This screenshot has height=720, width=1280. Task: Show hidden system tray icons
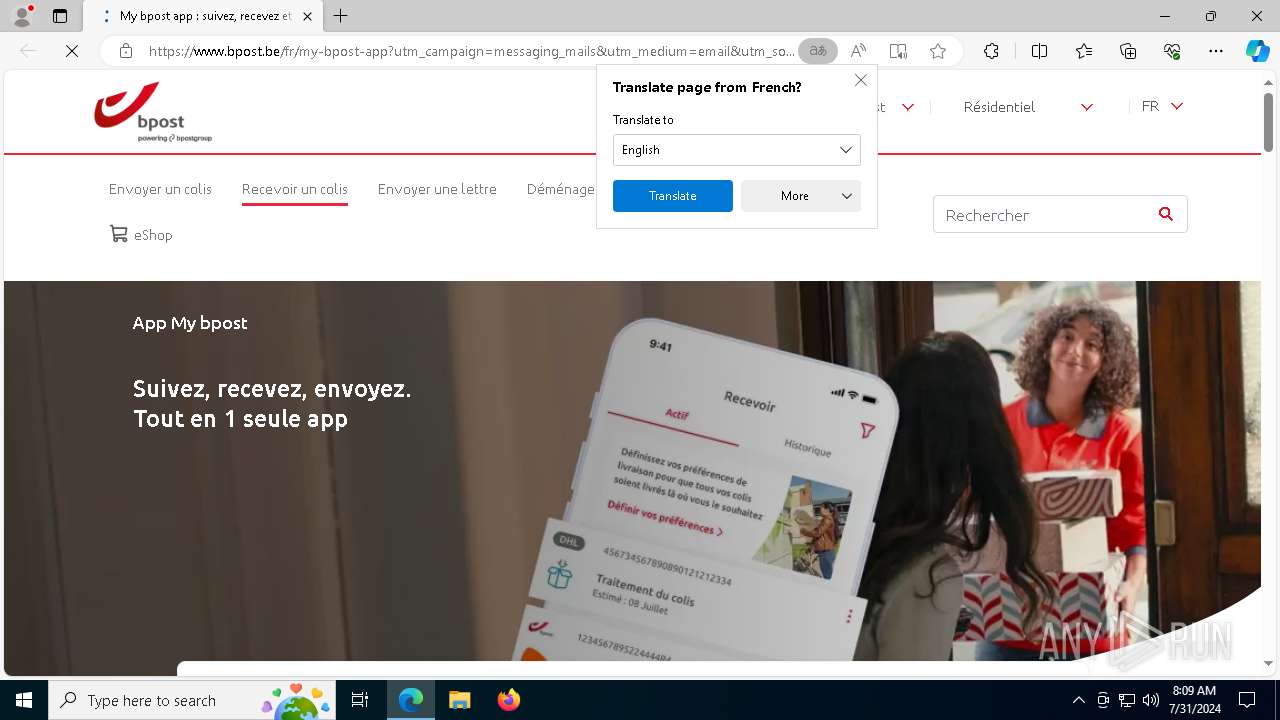click(1078, 700)
